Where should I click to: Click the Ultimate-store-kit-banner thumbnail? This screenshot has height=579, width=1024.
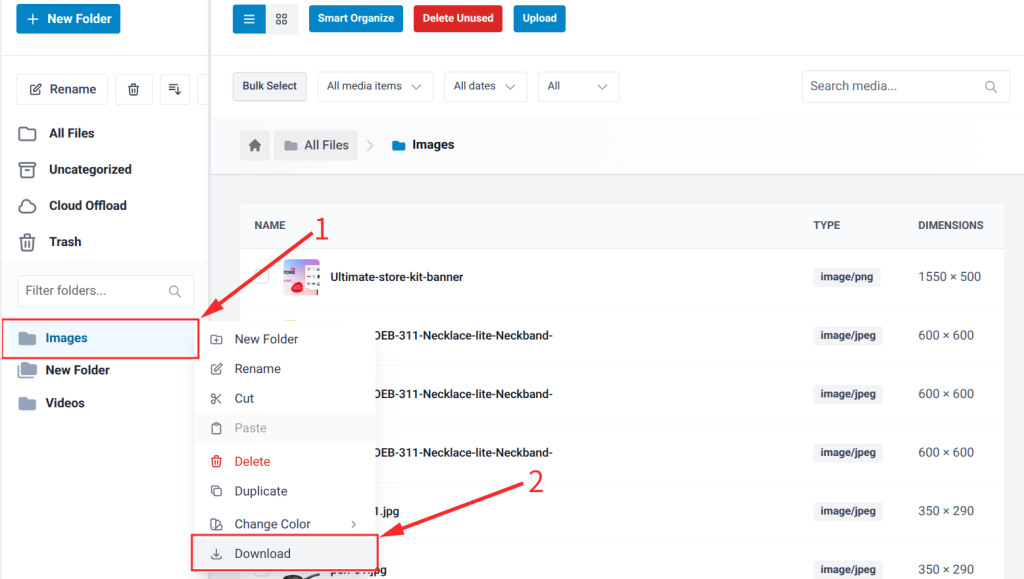301,277
